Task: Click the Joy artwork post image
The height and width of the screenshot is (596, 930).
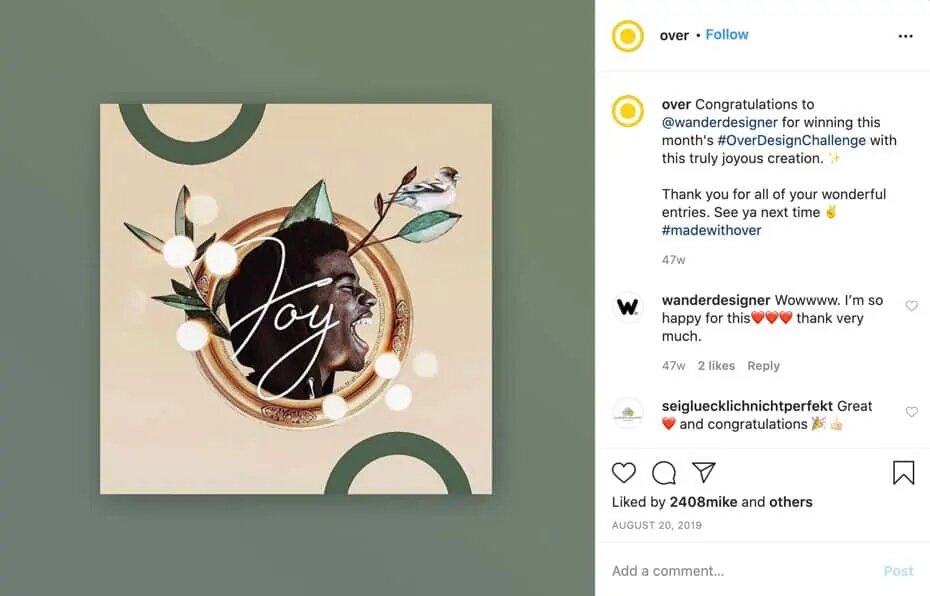Action: coord(296,298)
